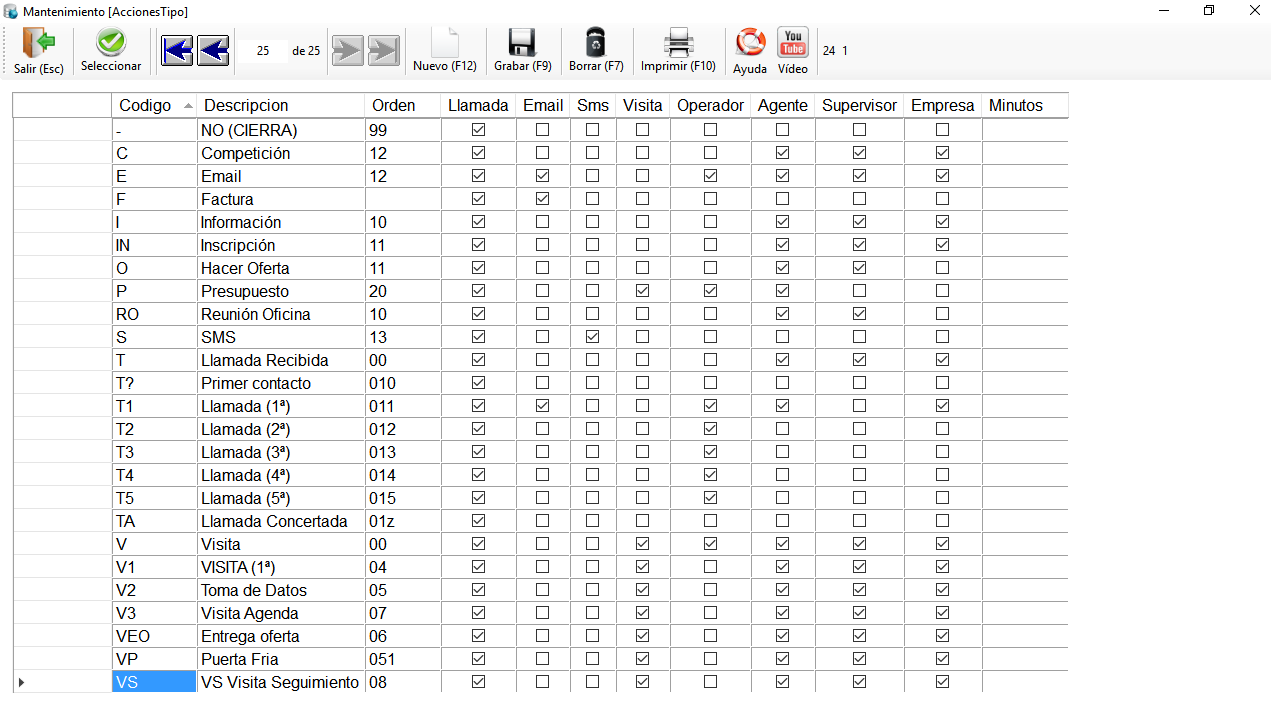Go to the previous record arrow
This screenshot has width=1271, height=707.
point(213,50)
